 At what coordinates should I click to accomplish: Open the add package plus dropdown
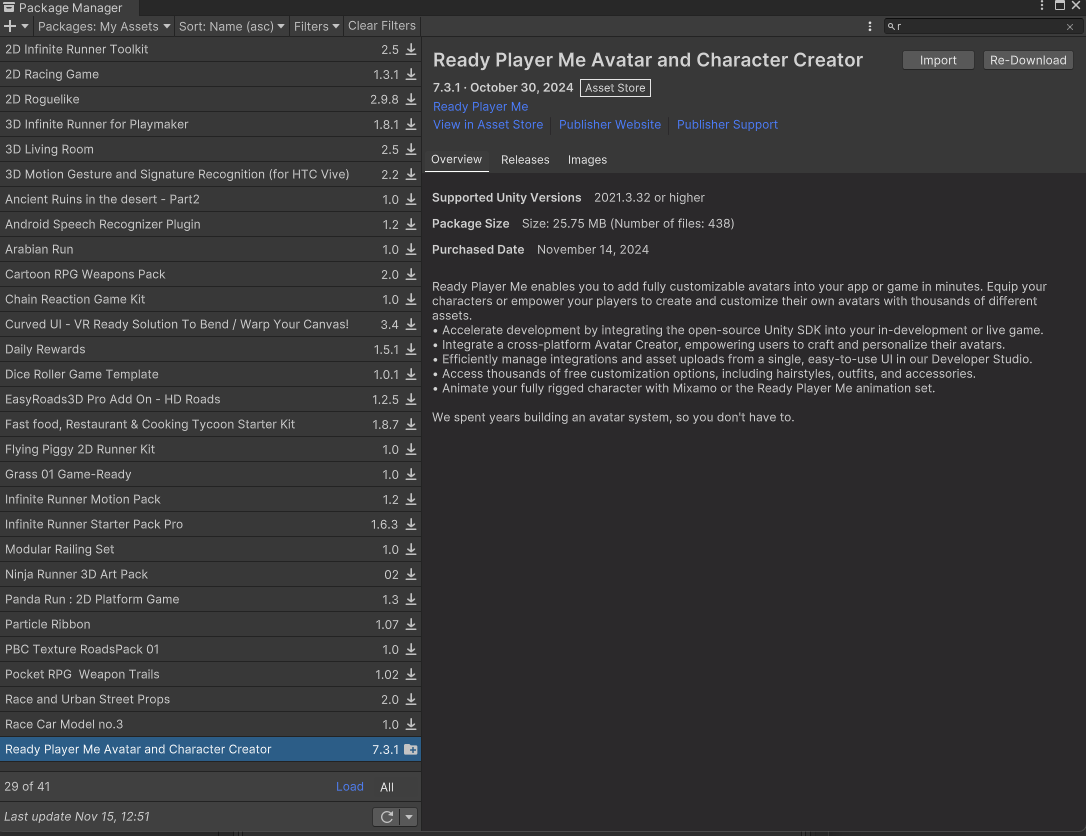(16, 26)
